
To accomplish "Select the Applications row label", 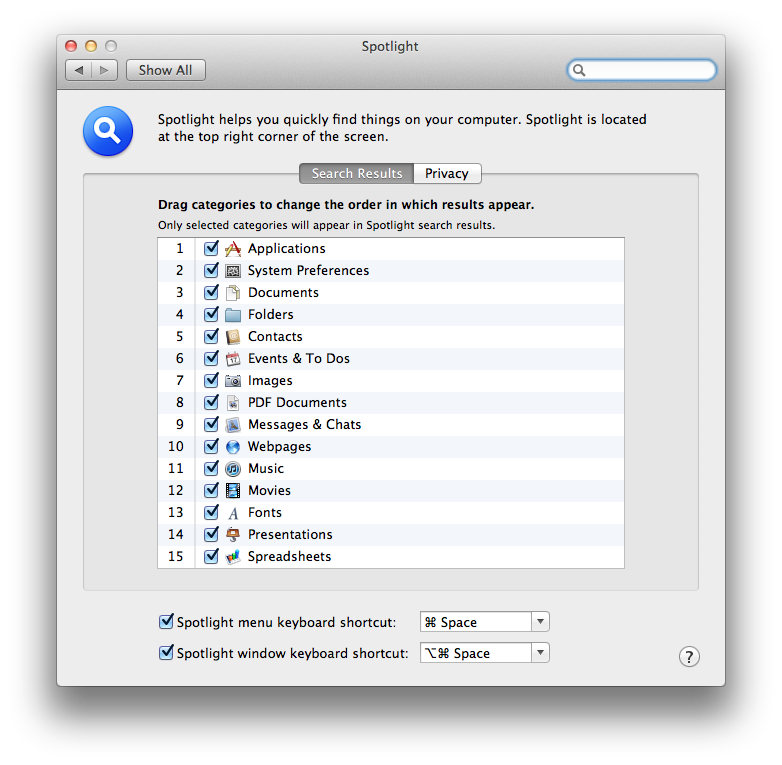I will click(x=287, y=248).
